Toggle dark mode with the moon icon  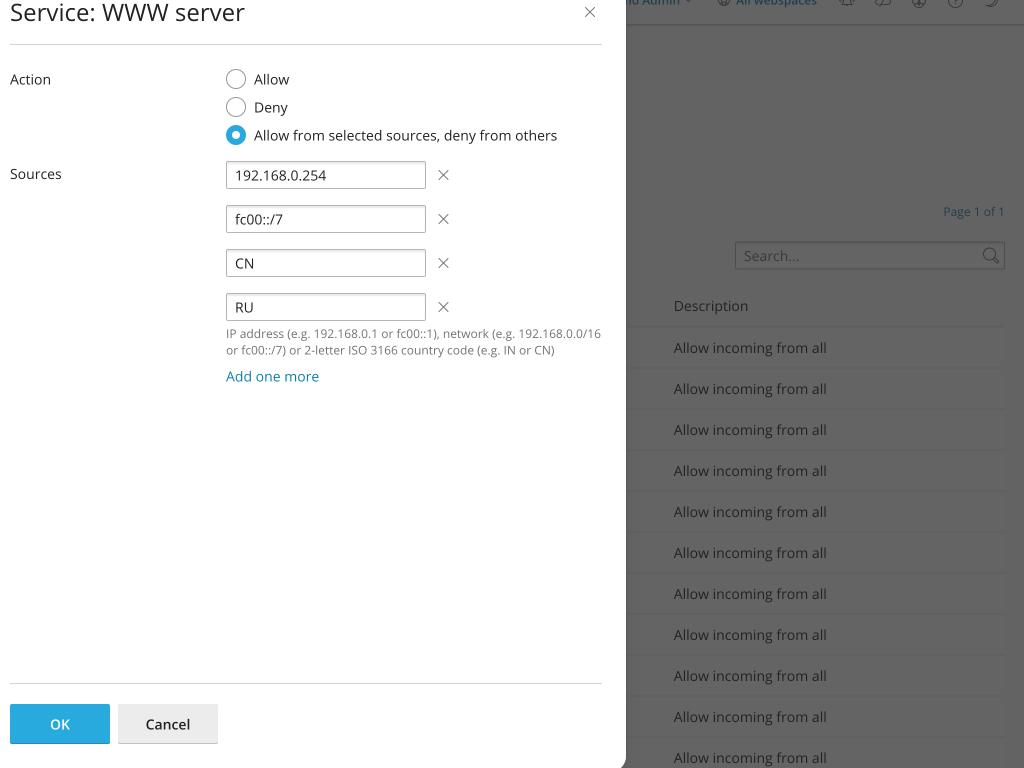[990, 3]
